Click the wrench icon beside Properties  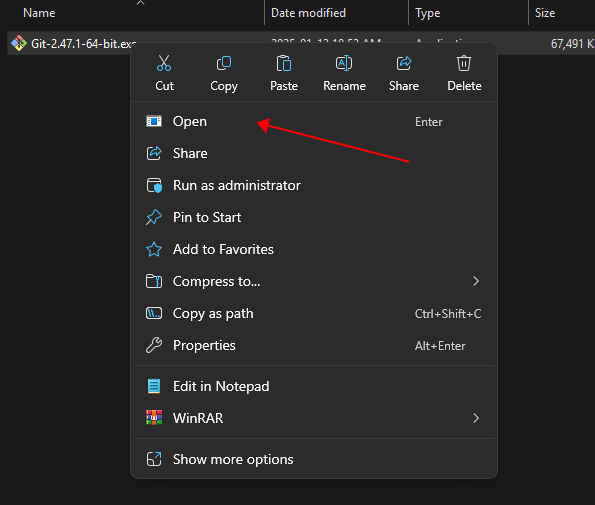[x=154, y=345]
